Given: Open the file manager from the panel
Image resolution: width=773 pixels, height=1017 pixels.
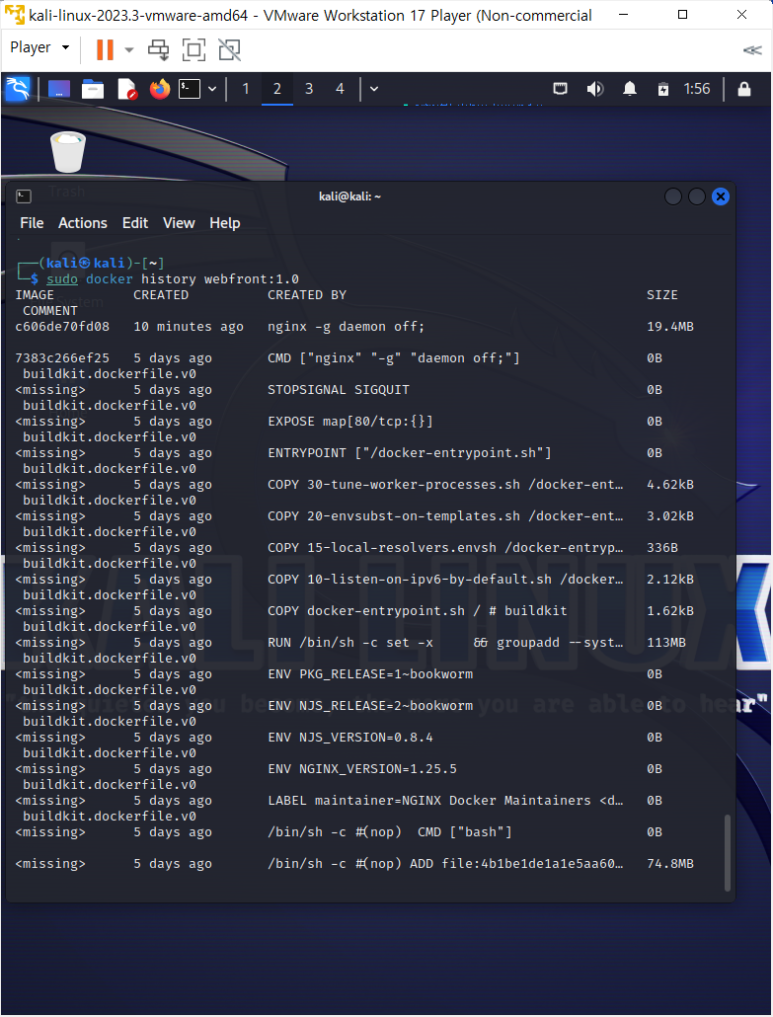Looking at the screenshot, I should pos(93,89).
